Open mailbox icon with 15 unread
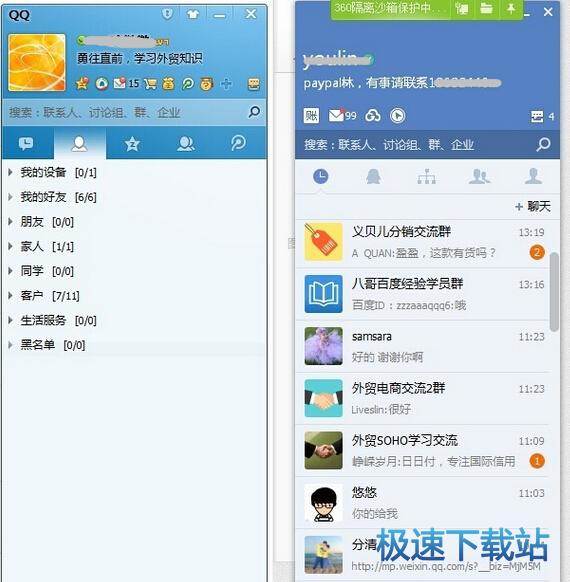 pos(126,84)
